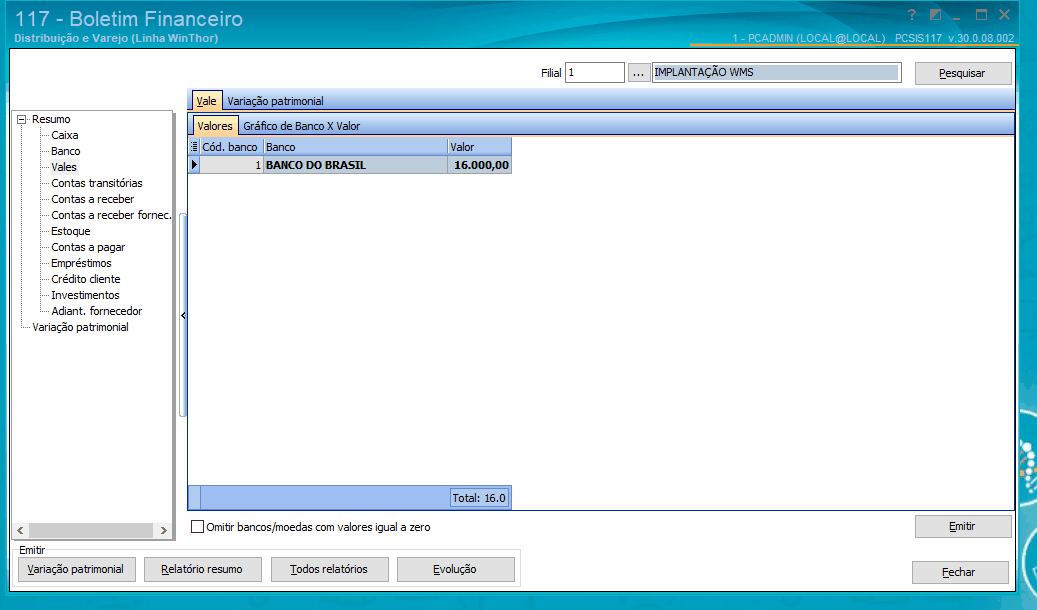
Task: Click the Total: 16.0 footer cell
Action: (479, 498)
